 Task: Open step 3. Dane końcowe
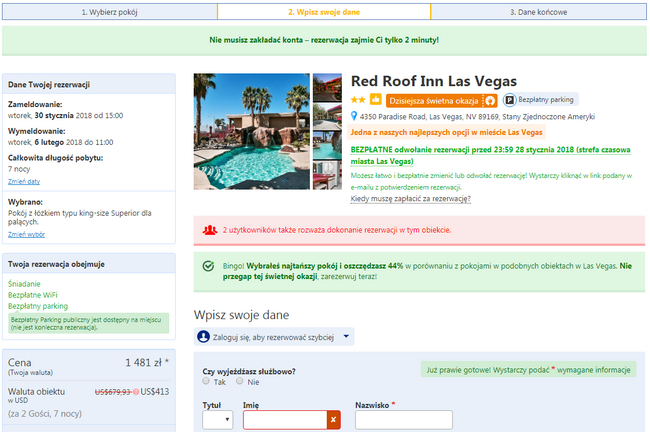point(538,12)
